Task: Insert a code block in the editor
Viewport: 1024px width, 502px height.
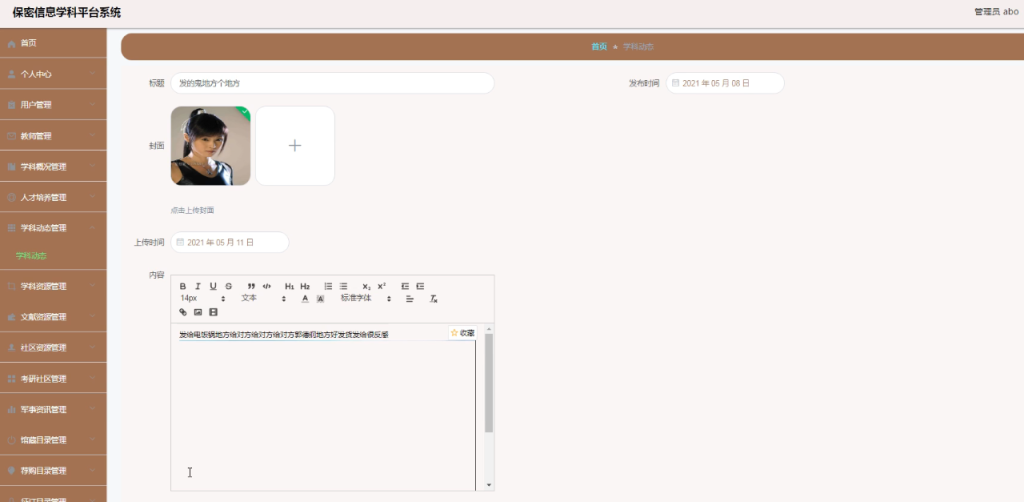Action: click(266, 286)
